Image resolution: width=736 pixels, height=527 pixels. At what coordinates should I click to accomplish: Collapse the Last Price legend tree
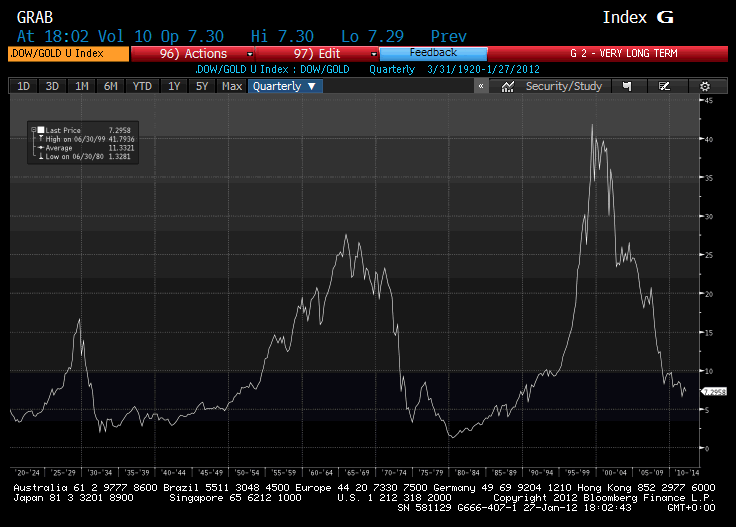coord(33,131)
